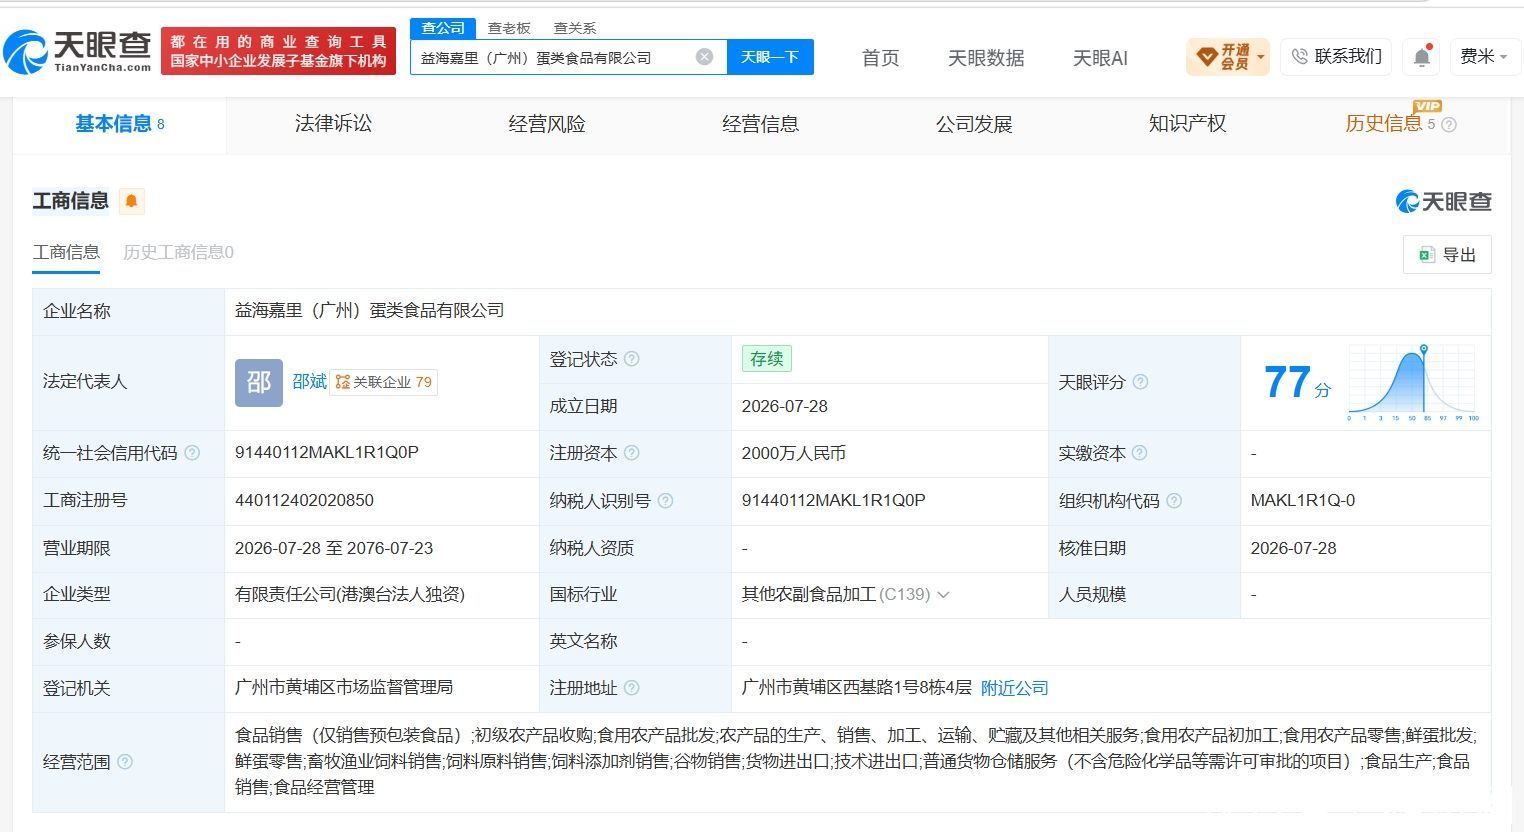Image resolution: width=1524 pixels, height=832 pixels.
Task: Click the help icon next to 实缴资本
Action: click(1139, 453)
